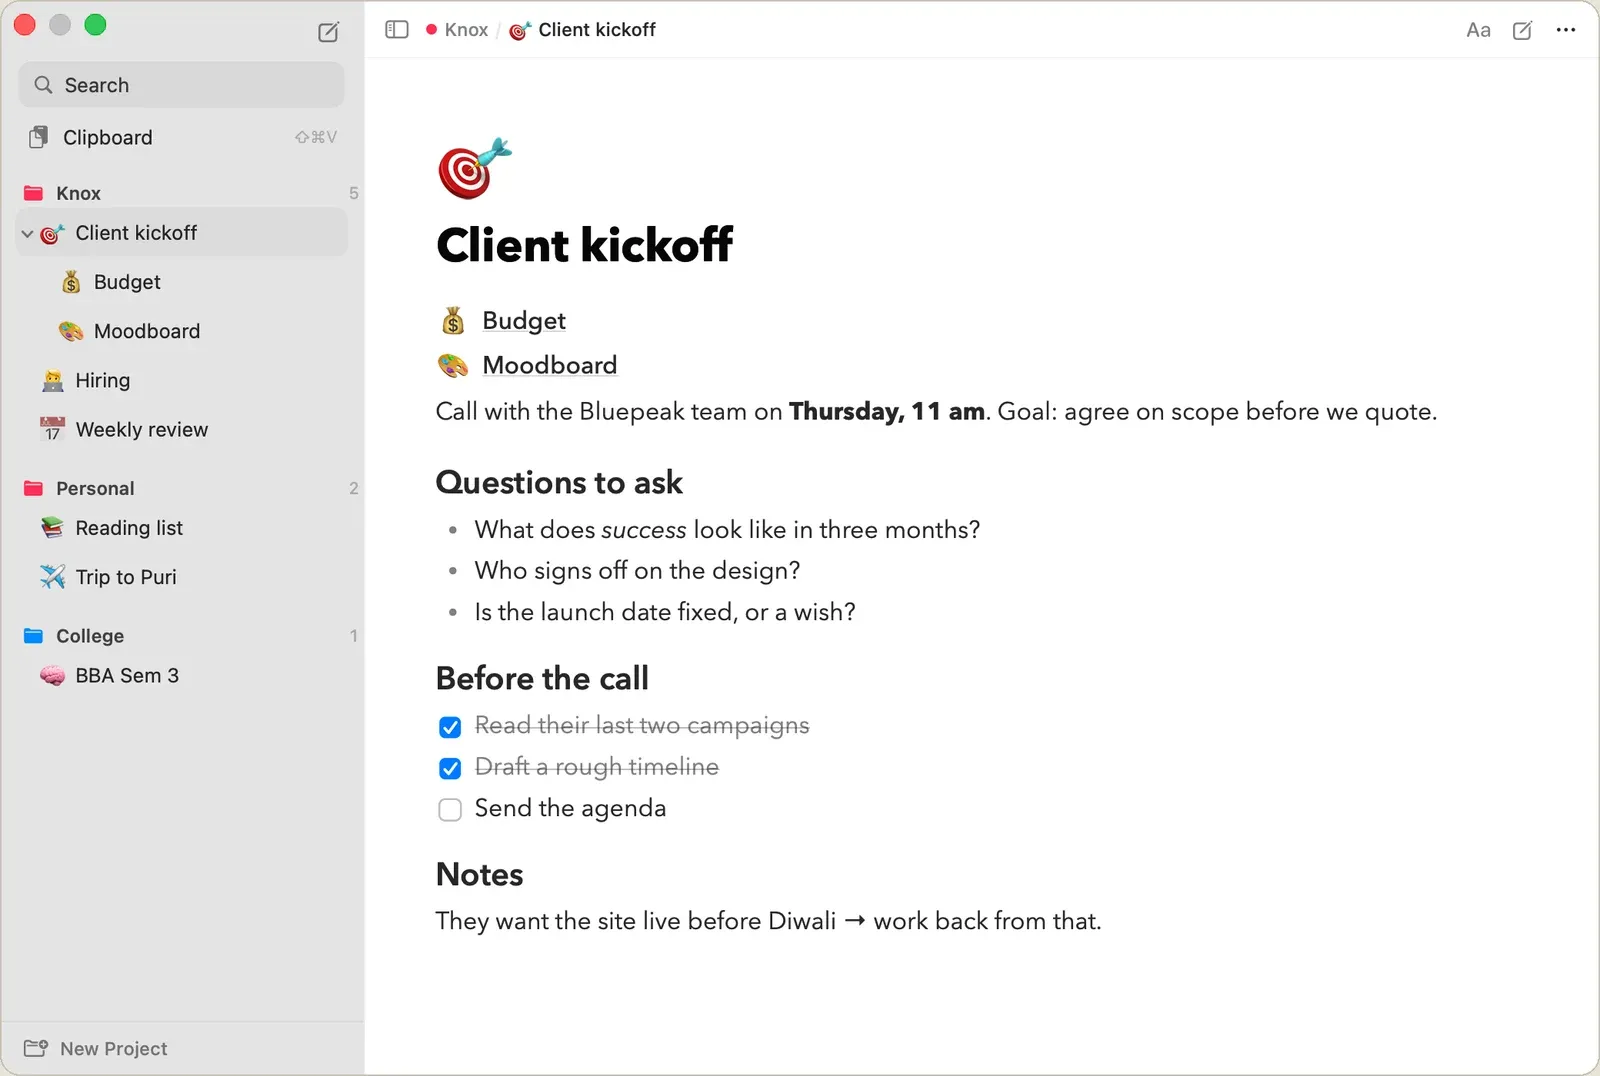Click the dartboard icon in breadcrumb
The width and height of the screenshot is (1600, 1076).
[x=519, y=31]
